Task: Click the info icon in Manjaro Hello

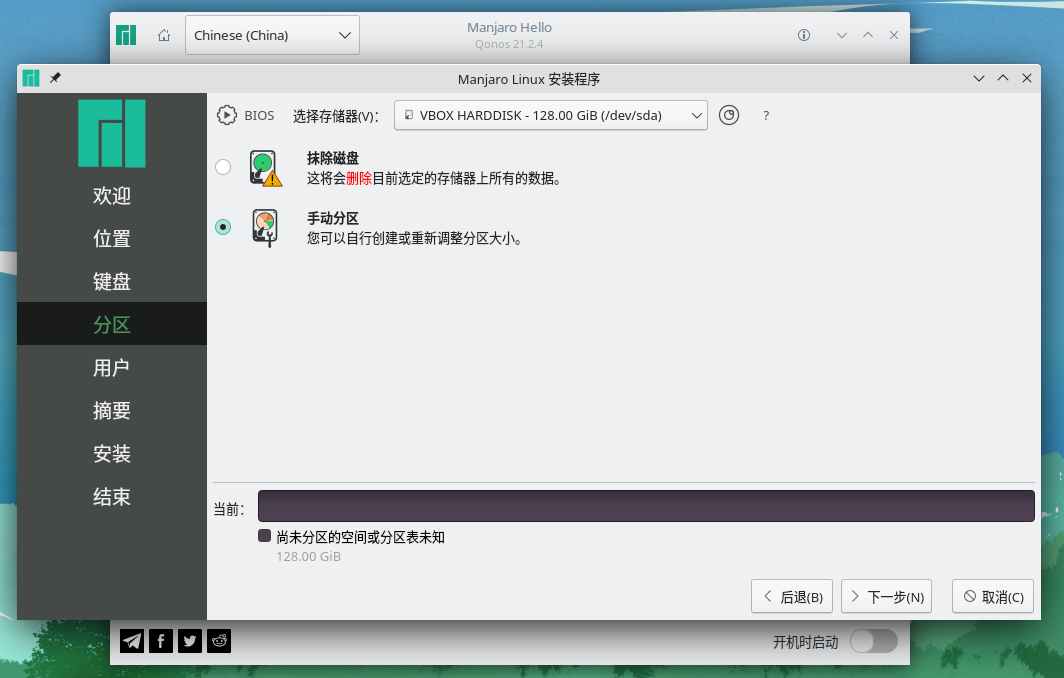Action: point(803,35)
